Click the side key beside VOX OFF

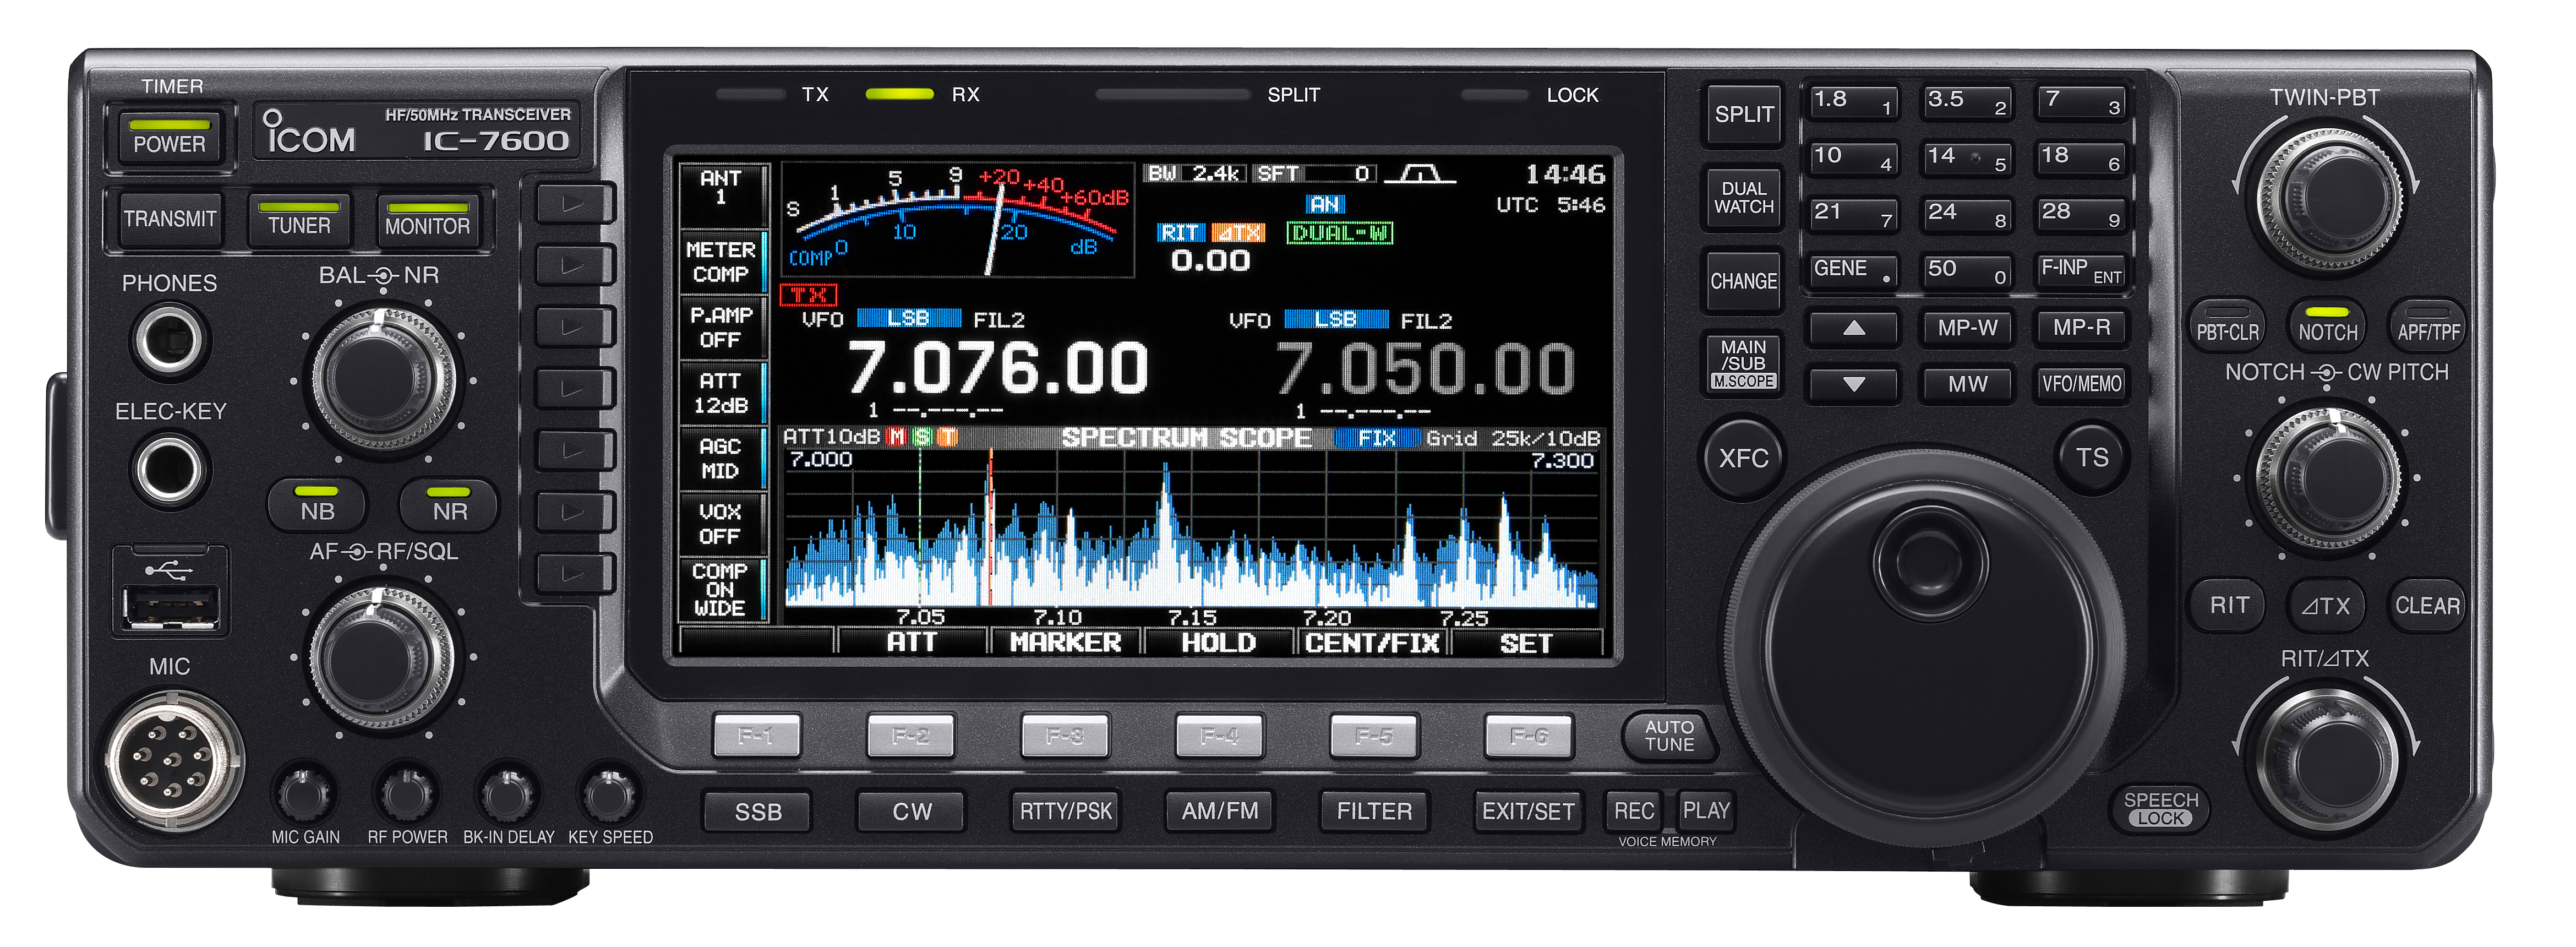(574, 512)
